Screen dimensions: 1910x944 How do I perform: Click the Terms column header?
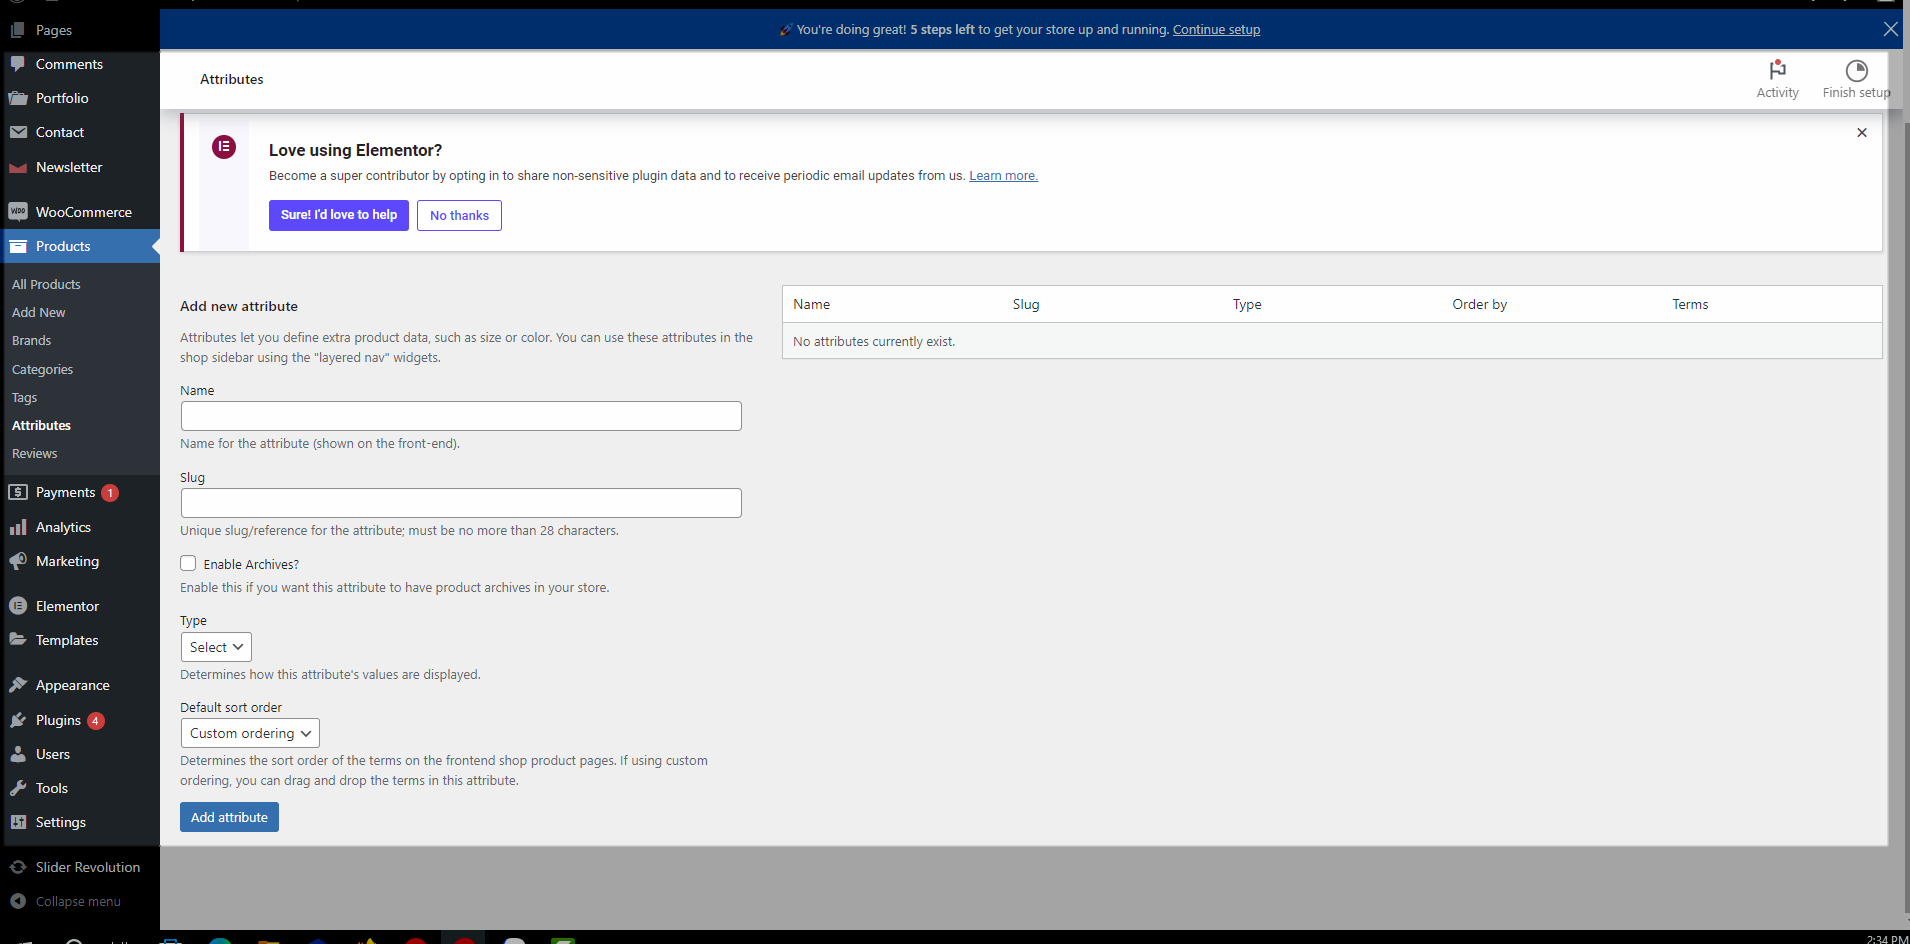click(x=1690, y=304)
